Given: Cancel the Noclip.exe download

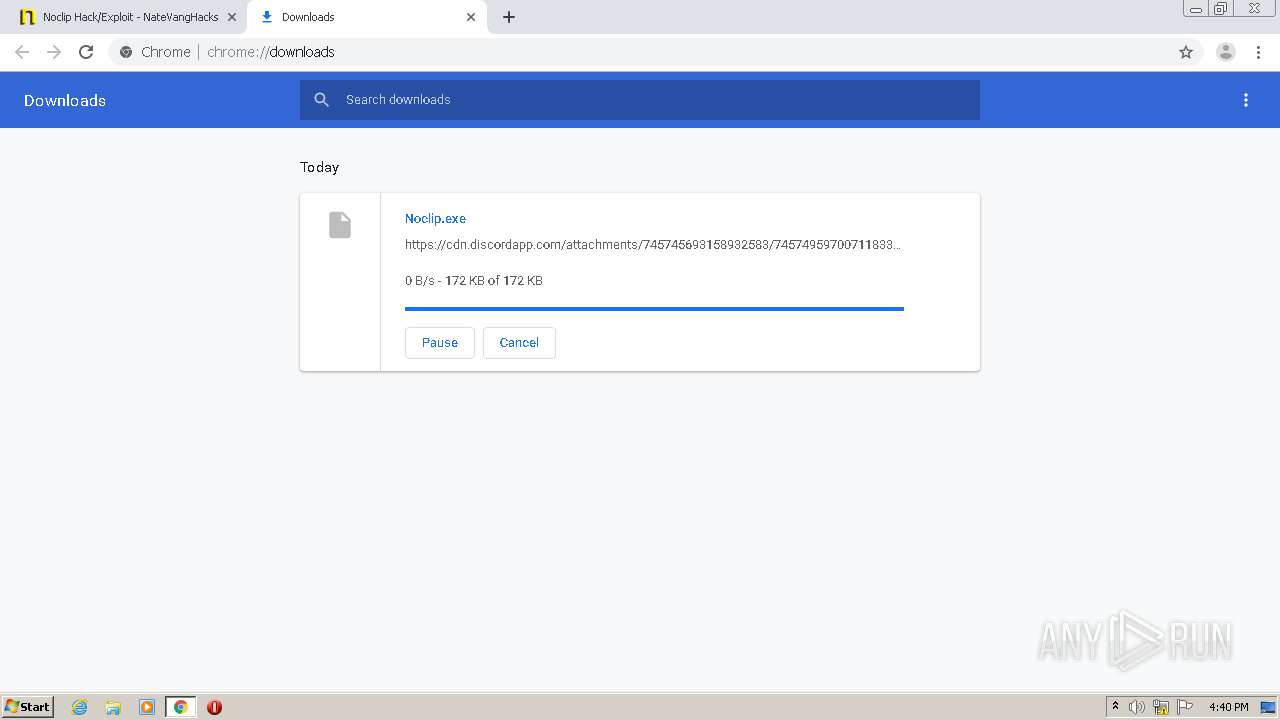Looking at the screenshot, I should [x=519, y=342].
